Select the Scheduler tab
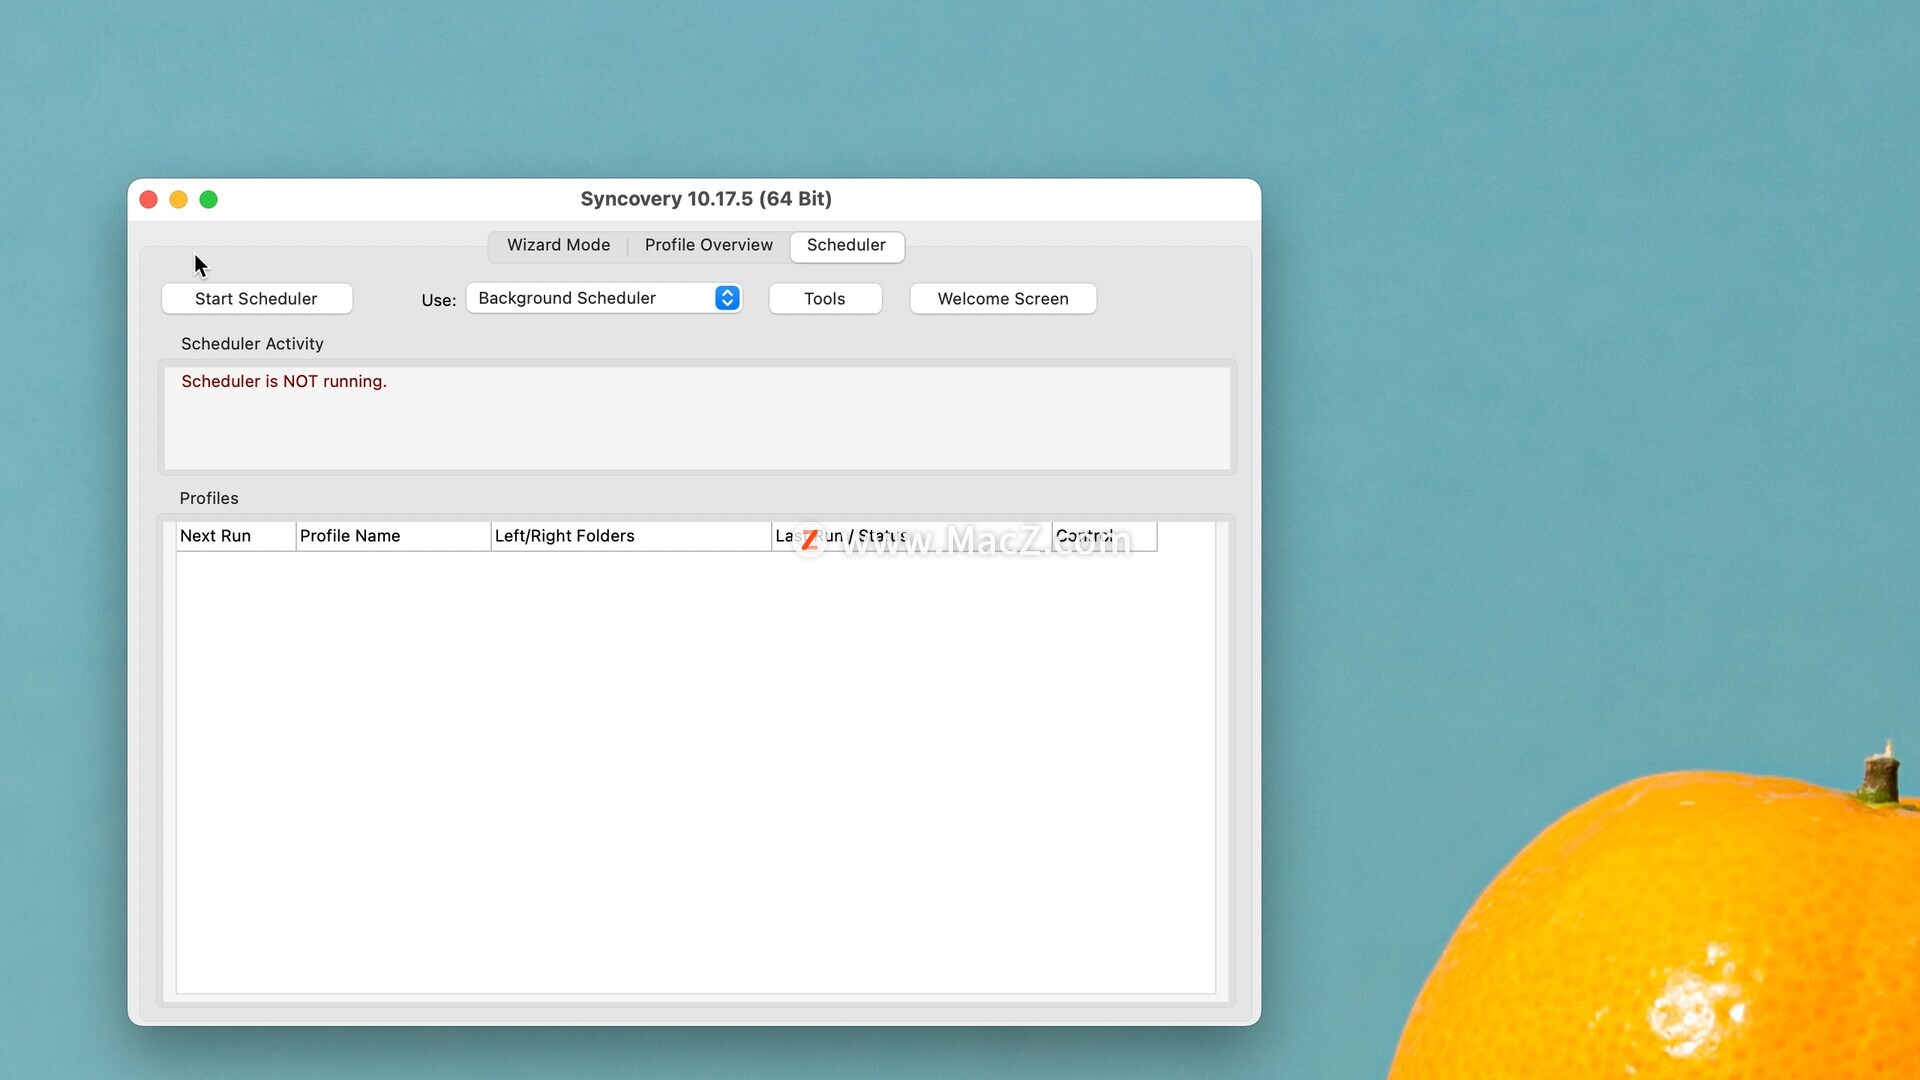The width and height of the screenshot is (1920, 1080). coord(846,246)
